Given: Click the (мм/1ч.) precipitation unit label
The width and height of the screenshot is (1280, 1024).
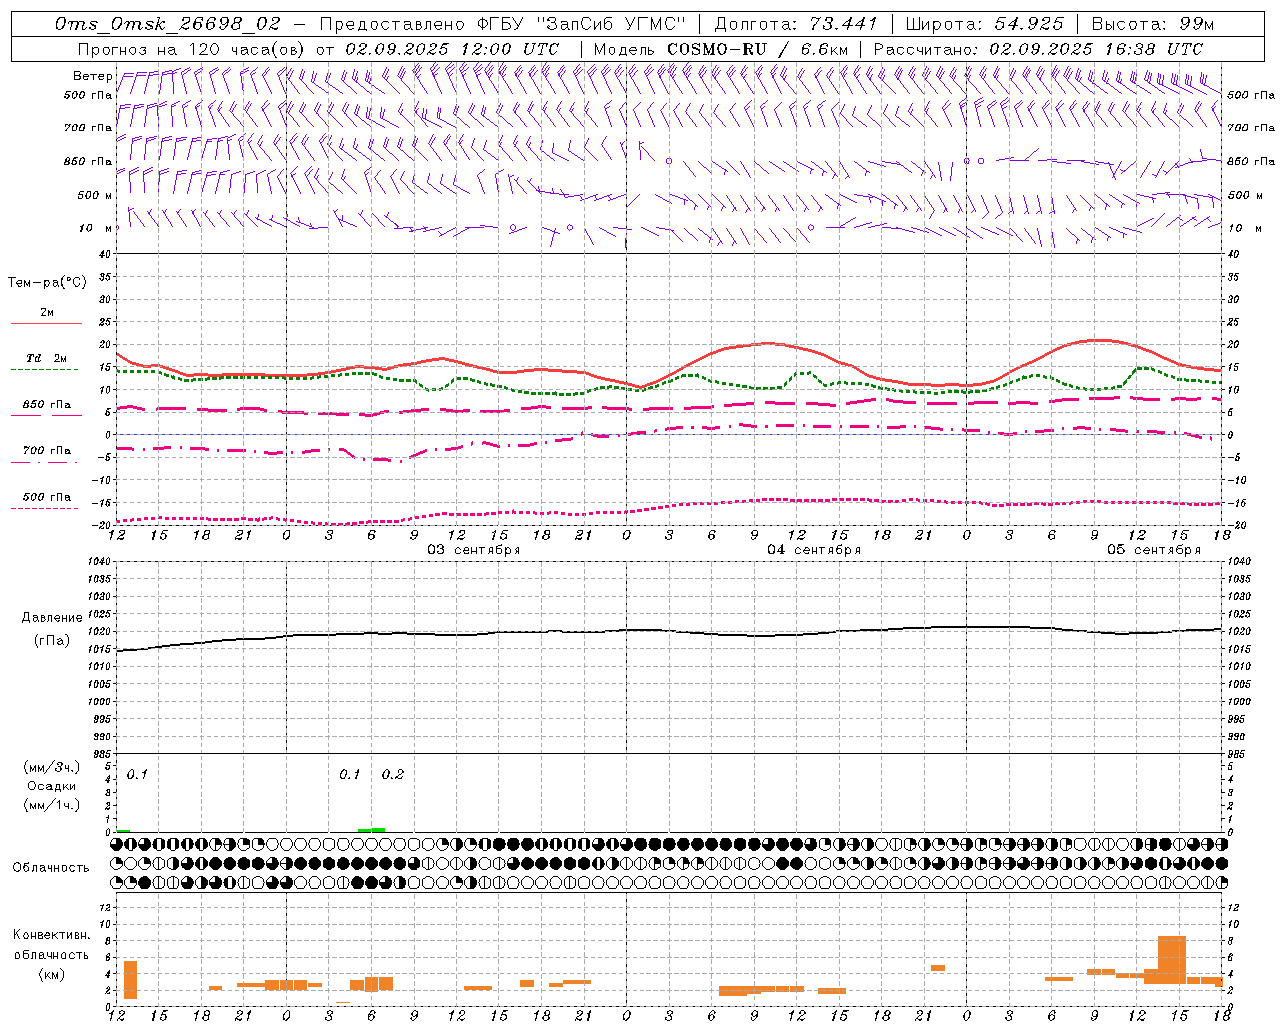Looking at the screenshot, I should pos(51,805).
